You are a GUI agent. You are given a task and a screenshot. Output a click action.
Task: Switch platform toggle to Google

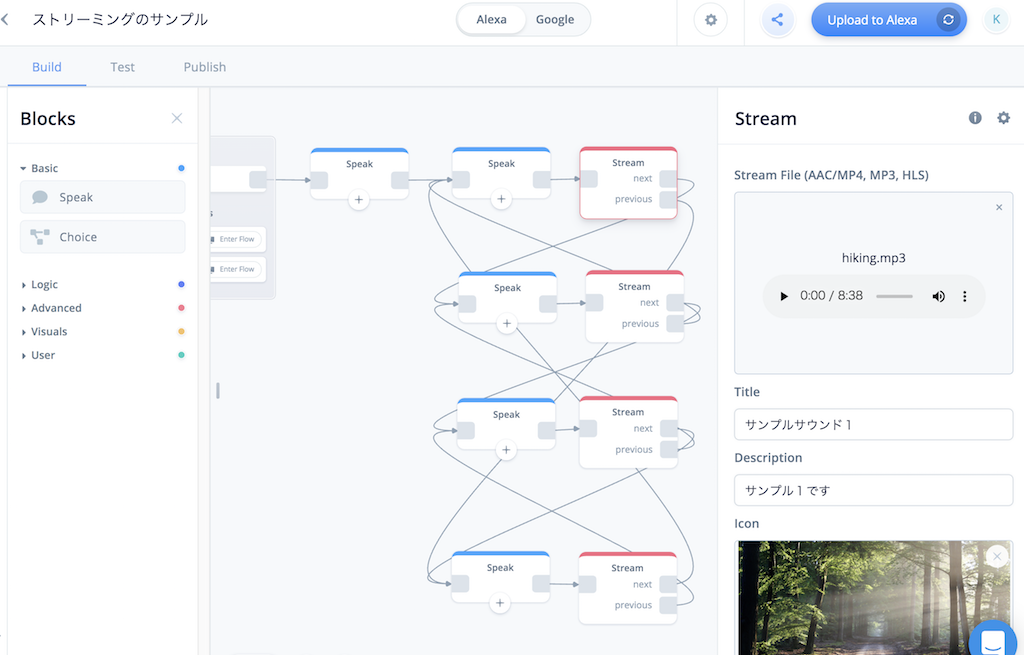point(555,20)
